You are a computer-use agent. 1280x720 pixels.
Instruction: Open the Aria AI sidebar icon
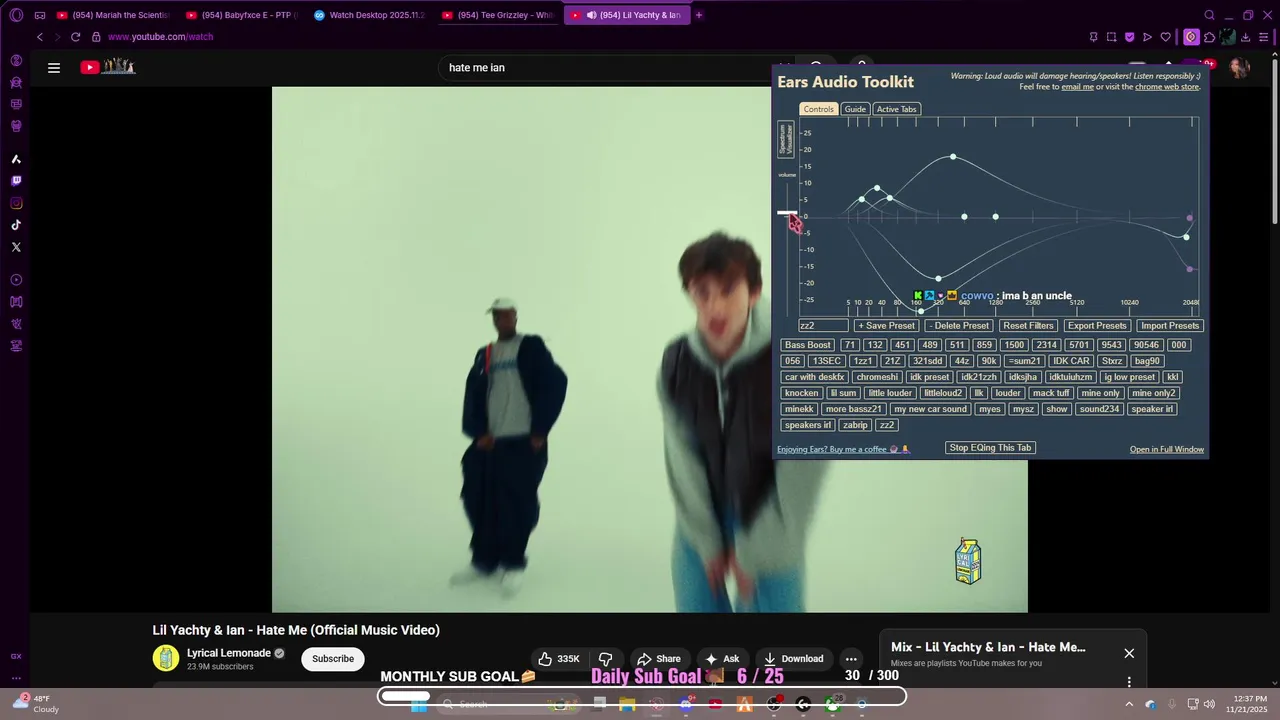pyautogui.click(x=16, y=159)
